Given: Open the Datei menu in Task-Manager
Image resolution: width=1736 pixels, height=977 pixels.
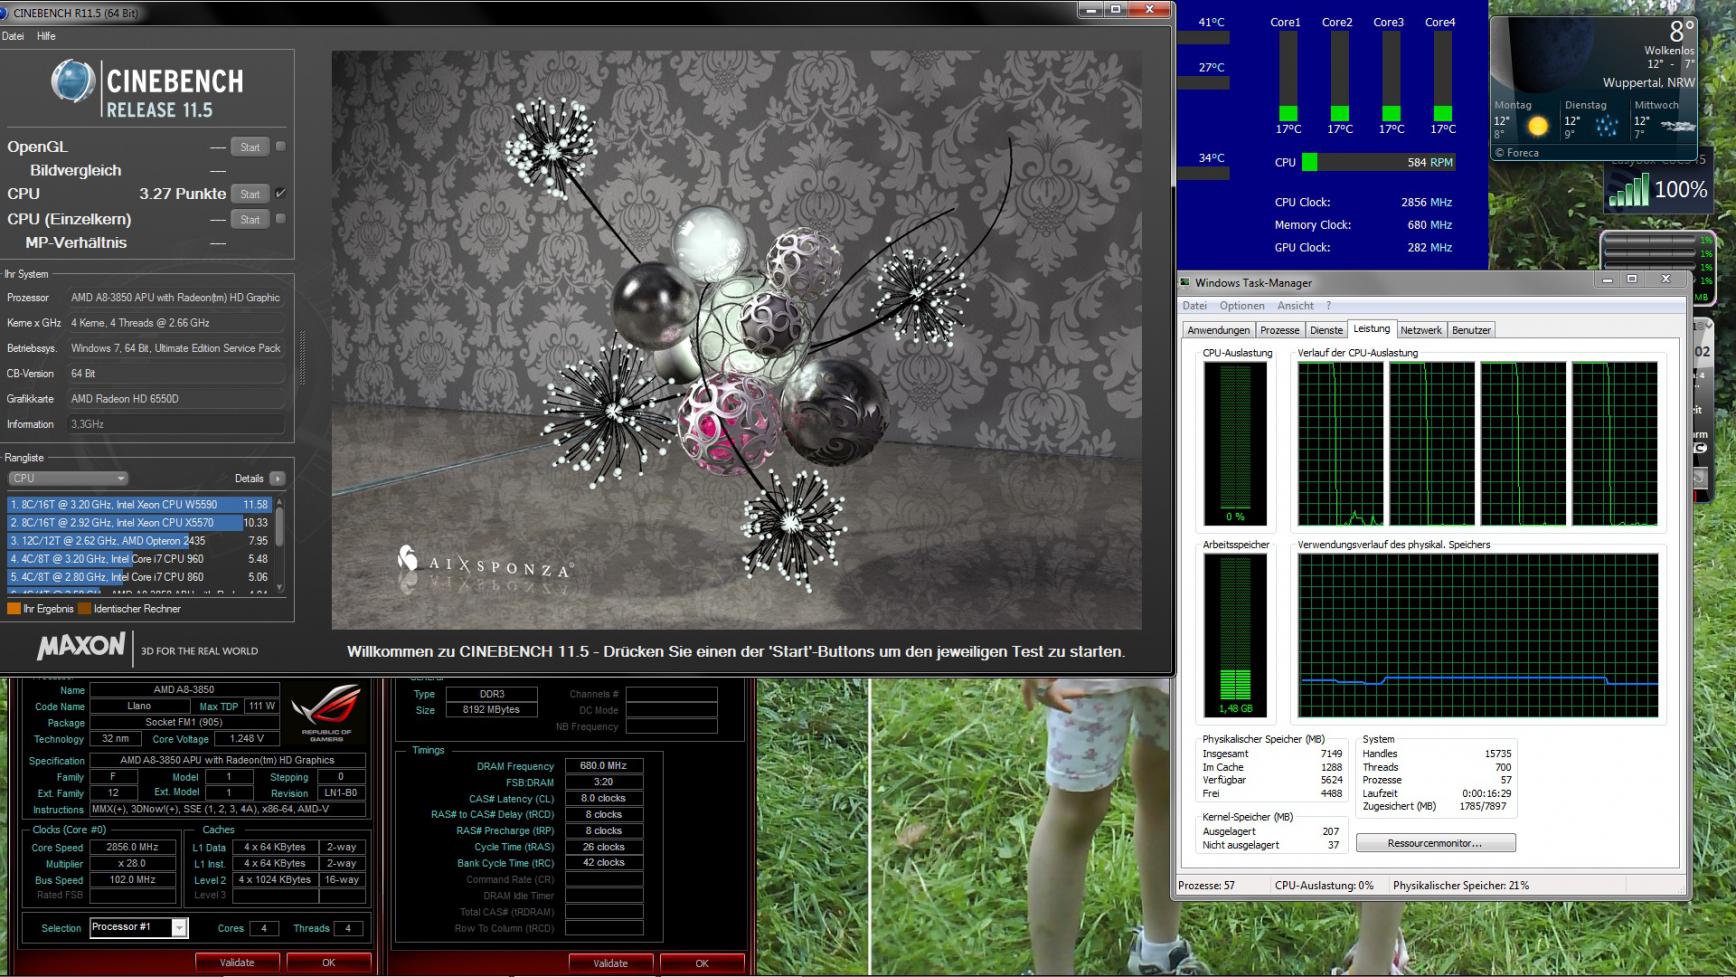Looking at the screenshot, I should (x=1195, y=306).
